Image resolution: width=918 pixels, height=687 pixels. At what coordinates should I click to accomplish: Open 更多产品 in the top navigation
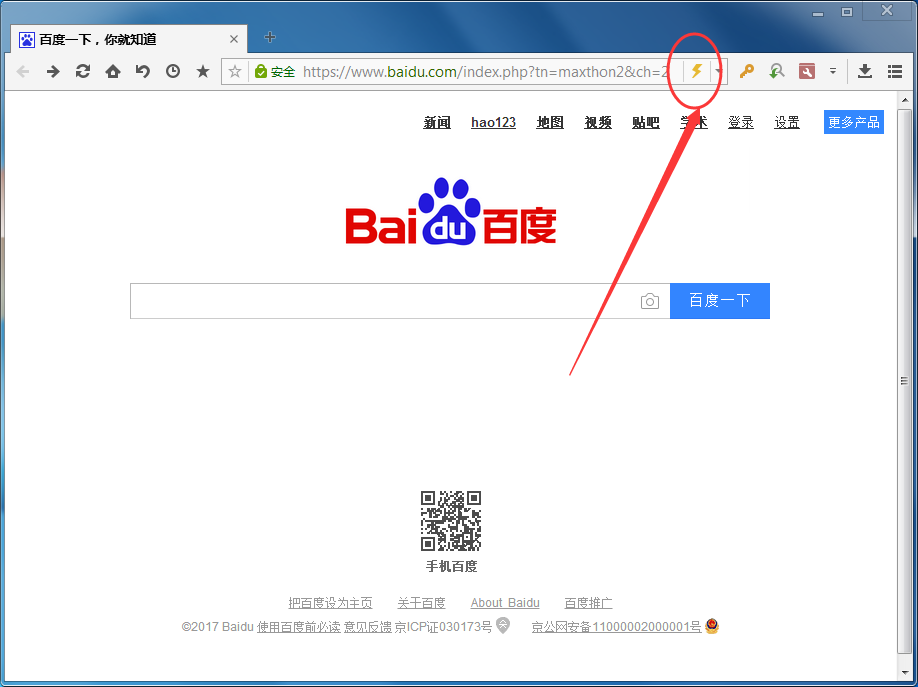click(853, 122)
